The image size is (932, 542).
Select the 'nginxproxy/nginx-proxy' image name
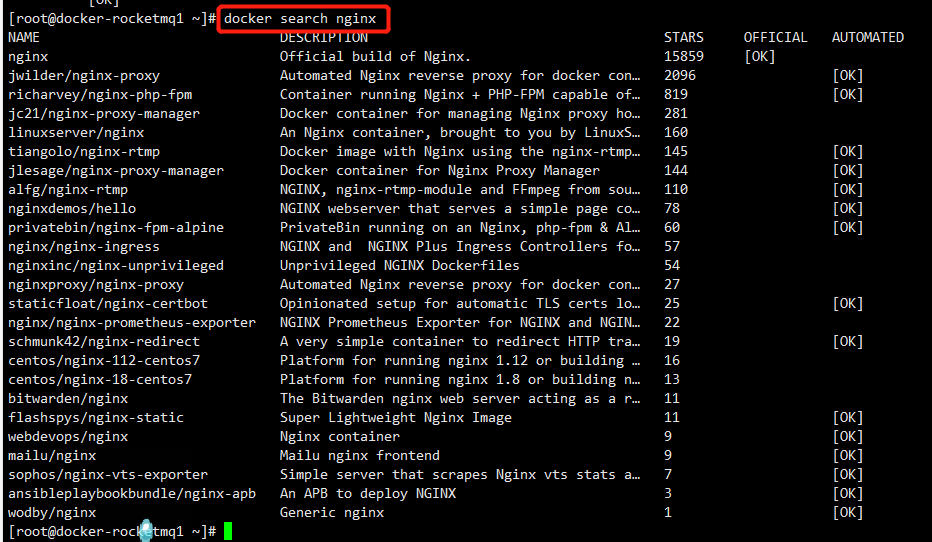[x=96, y=285]
